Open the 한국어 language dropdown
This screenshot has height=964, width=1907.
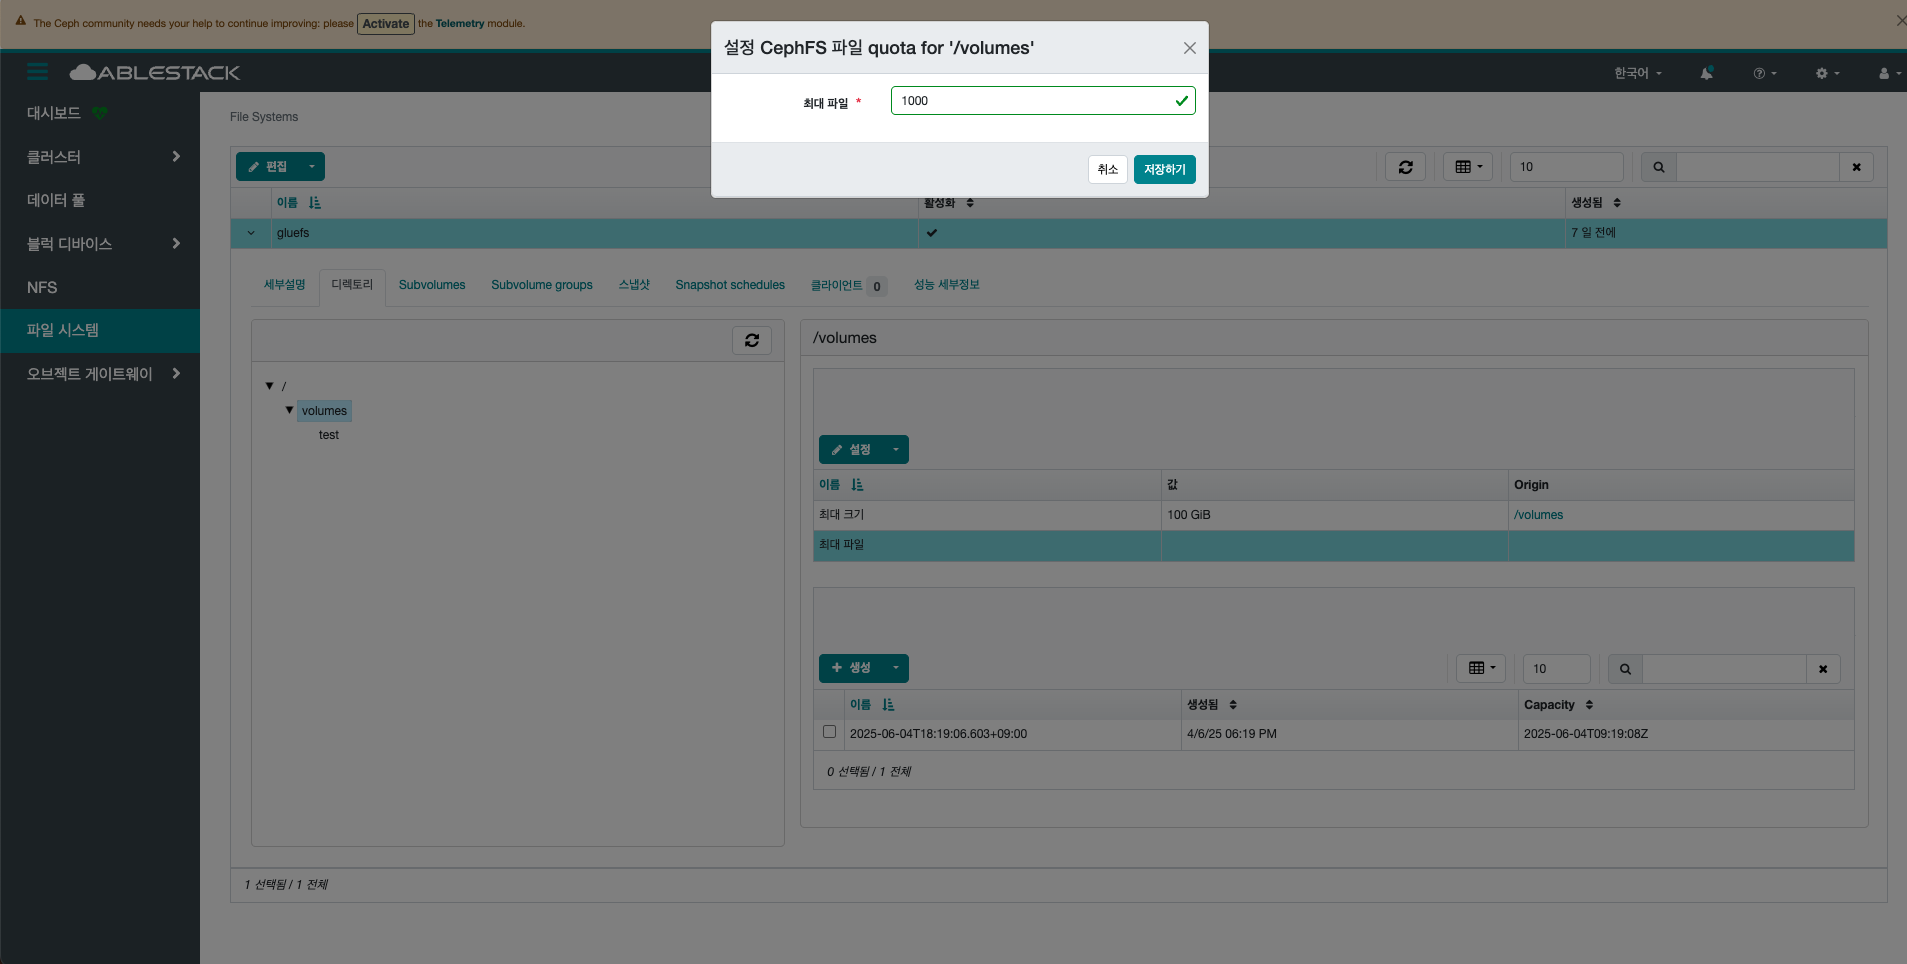click(1637, 73)
